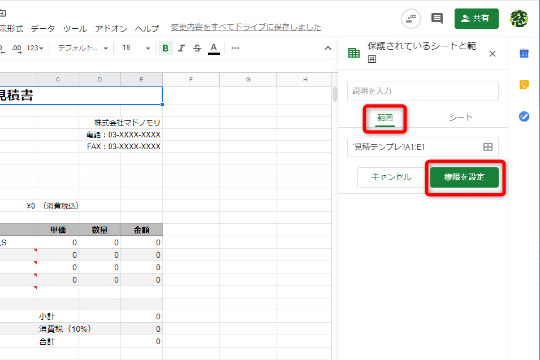
Task: Click the 金額 header cell
Action: (x=142, y=230)
